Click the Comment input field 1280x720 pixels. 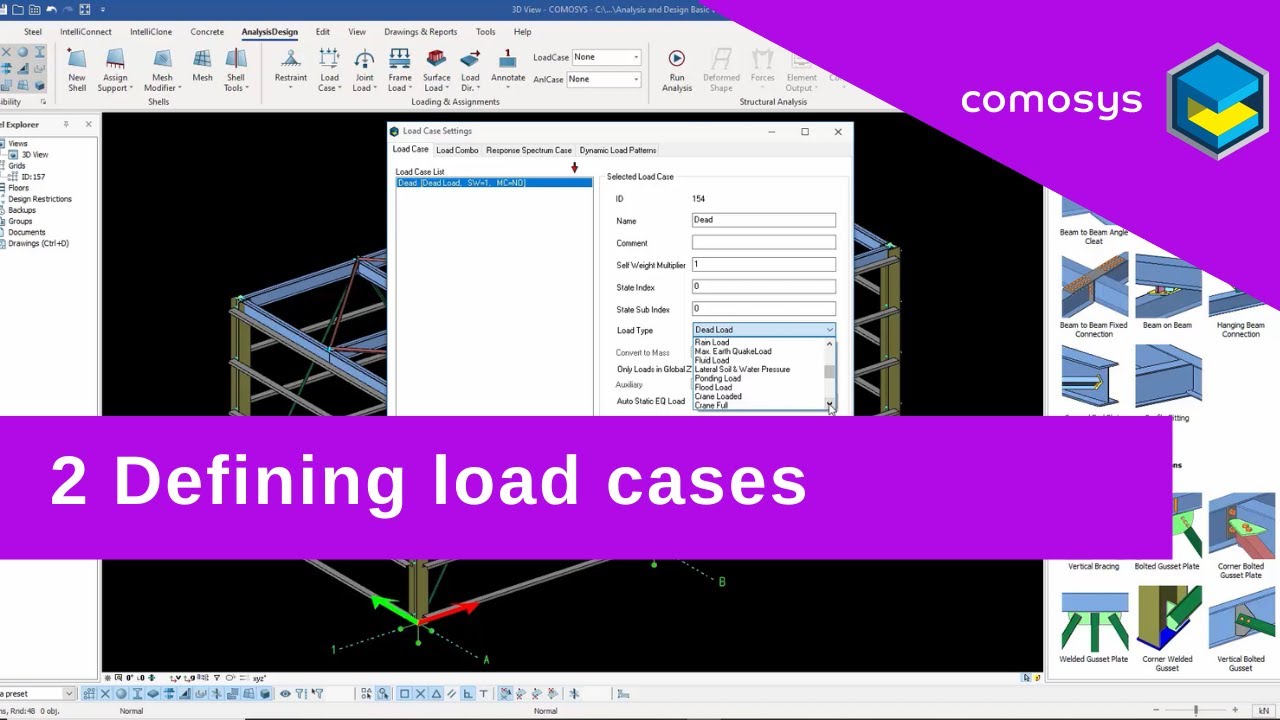[764, 242]
